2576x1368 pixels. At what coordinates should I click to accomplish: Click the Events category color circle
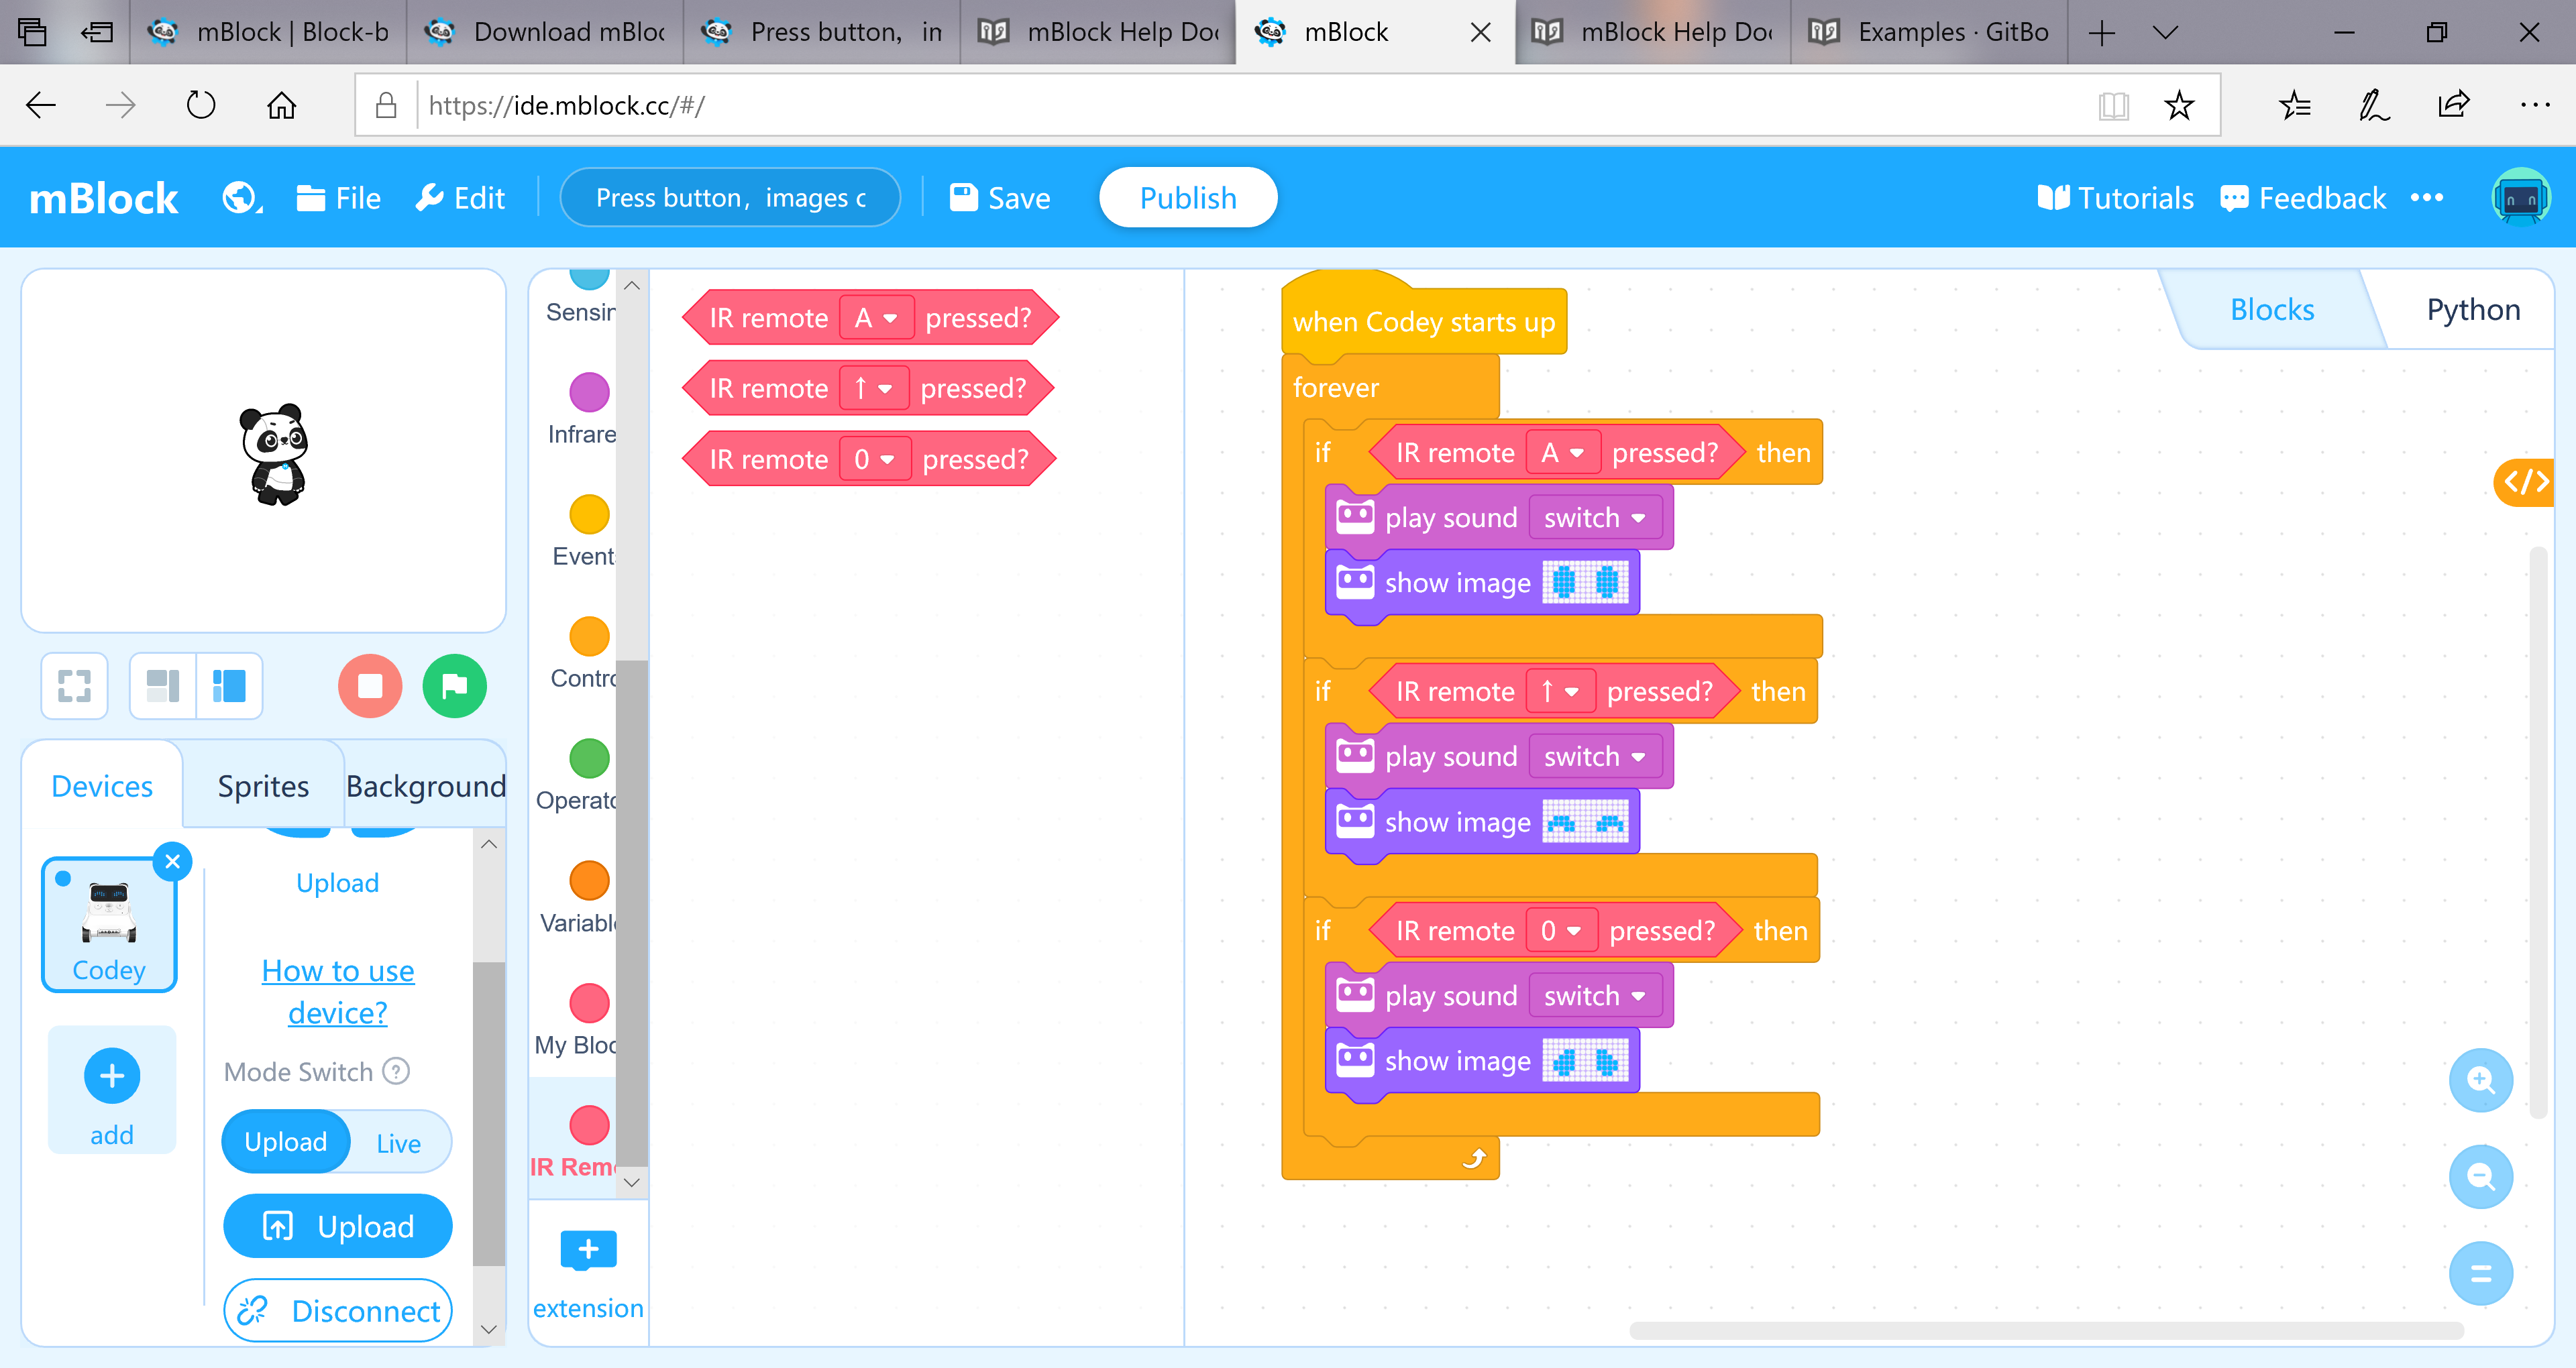coord(589,514)
